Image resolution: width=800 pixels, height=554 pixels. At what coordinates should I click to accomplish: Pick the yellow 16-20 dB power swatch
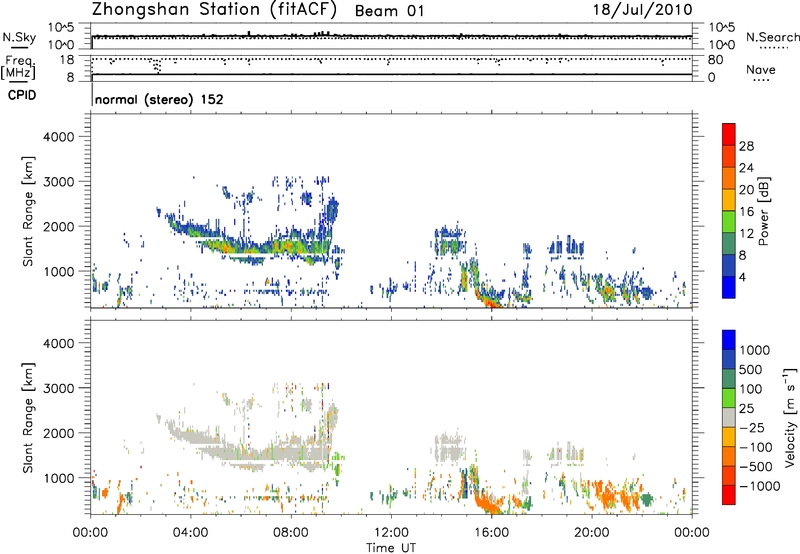point(729,200)
